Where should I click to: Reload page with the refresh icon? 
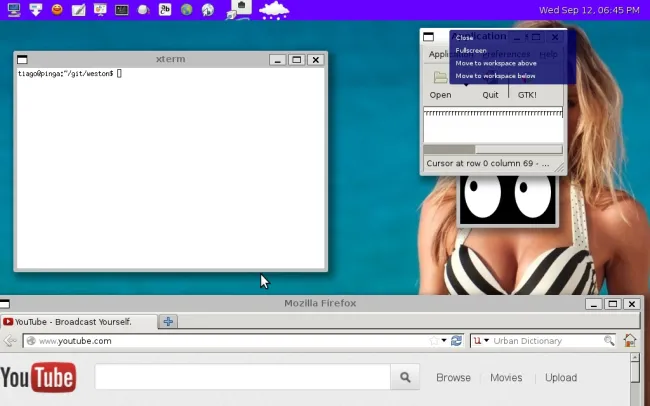456,341
